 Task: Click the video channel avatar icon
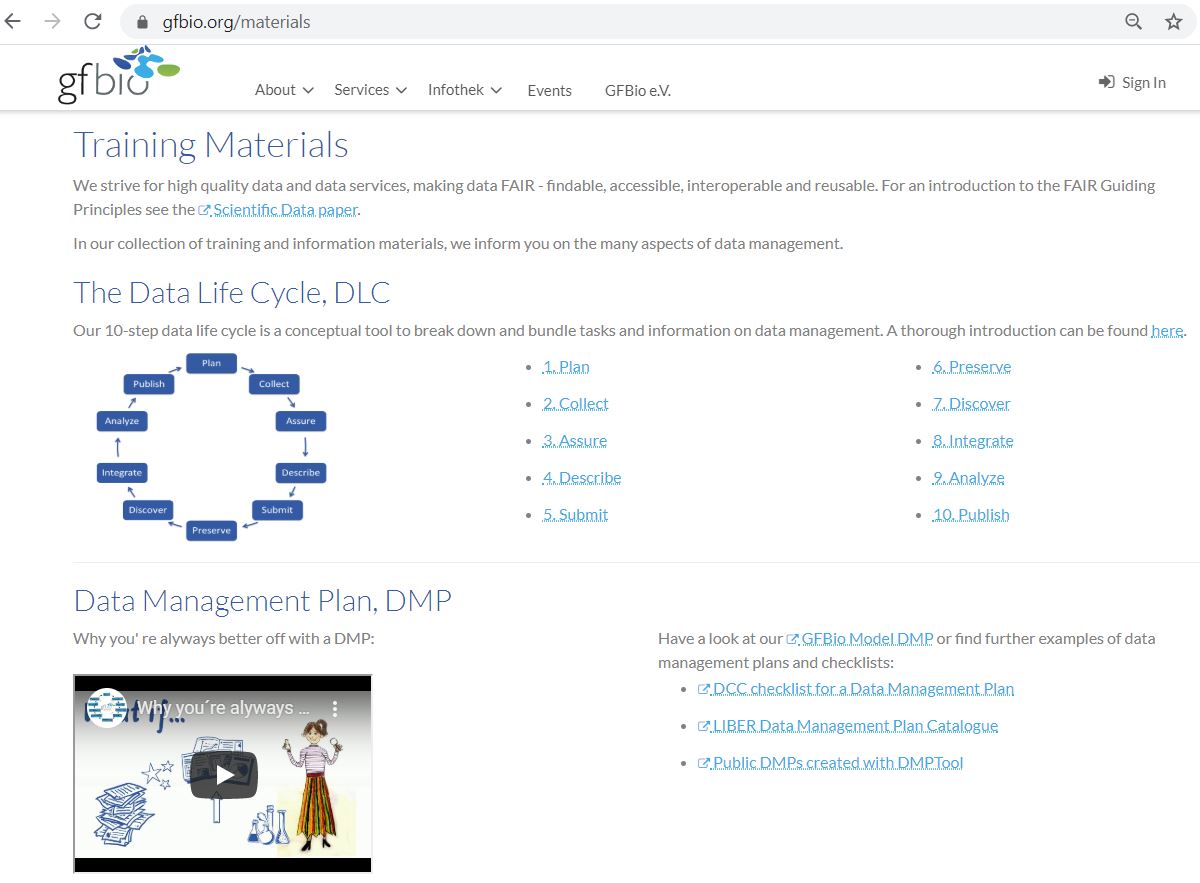(x=105, y=708)
